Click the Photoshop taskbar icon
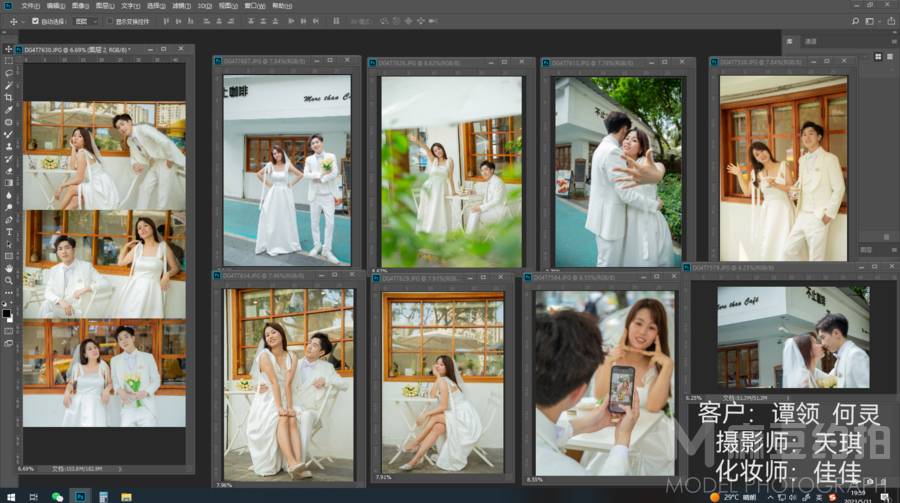 80,496
